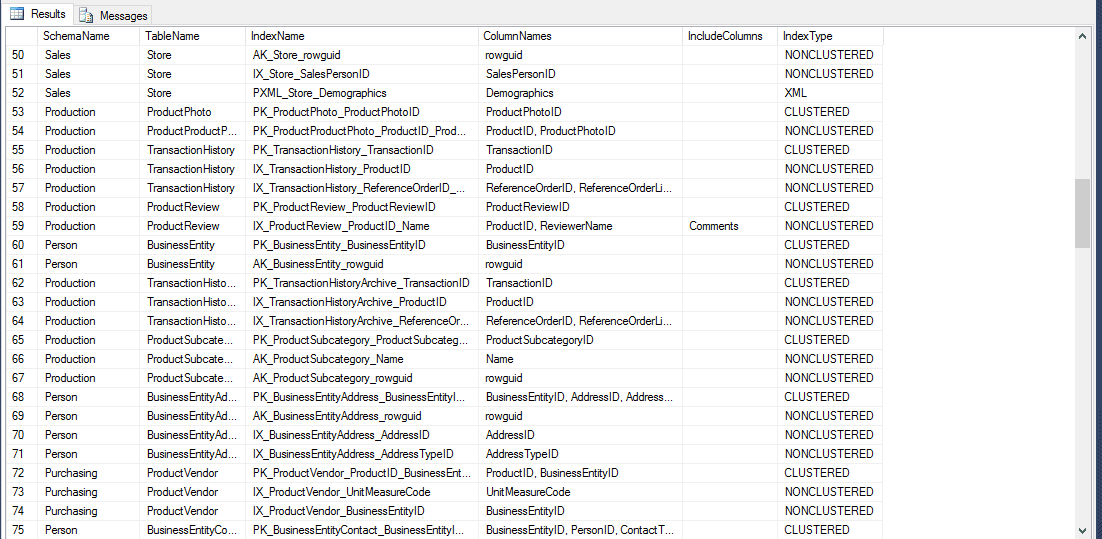The width and height of the screenshot is (1102, 539).
Task: Select row 50 via its row header
Action: pyautogui.click(x=18, y=55)
